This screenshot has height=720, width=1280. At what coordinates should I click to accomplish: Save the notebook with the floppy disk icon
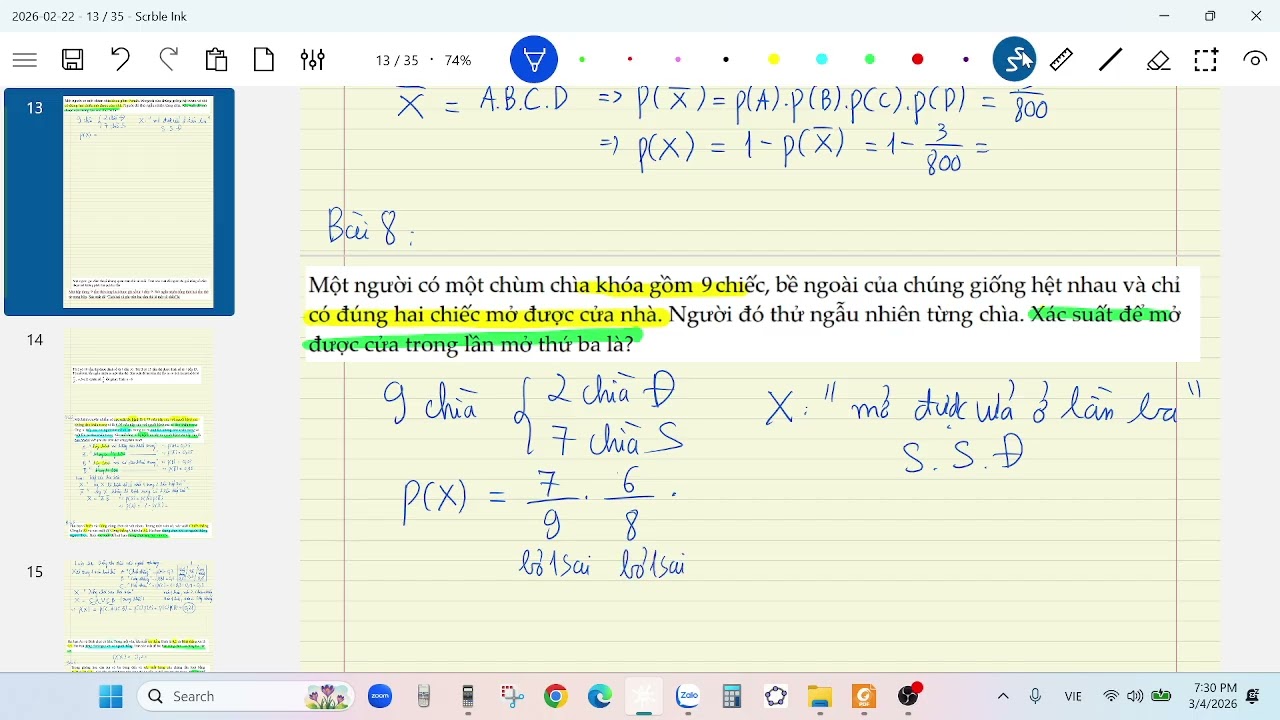pos(73,60)
